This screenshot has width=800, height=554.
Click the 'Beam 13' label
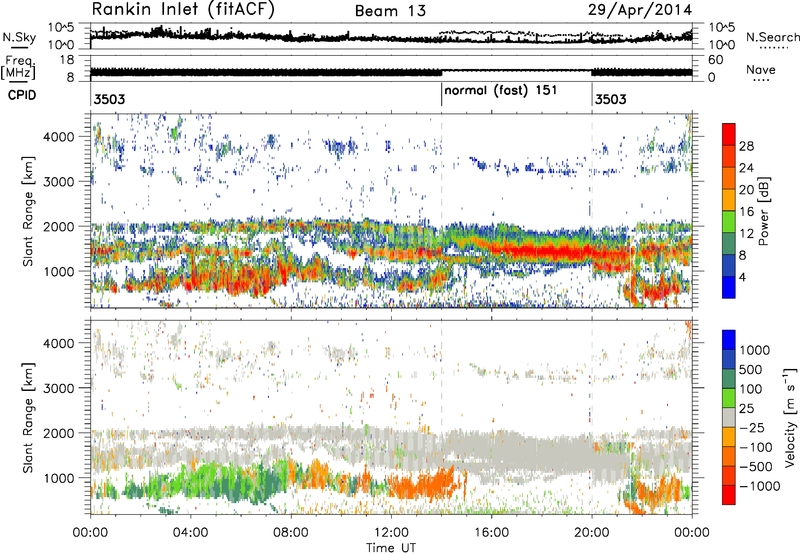(x=390, y=11)
